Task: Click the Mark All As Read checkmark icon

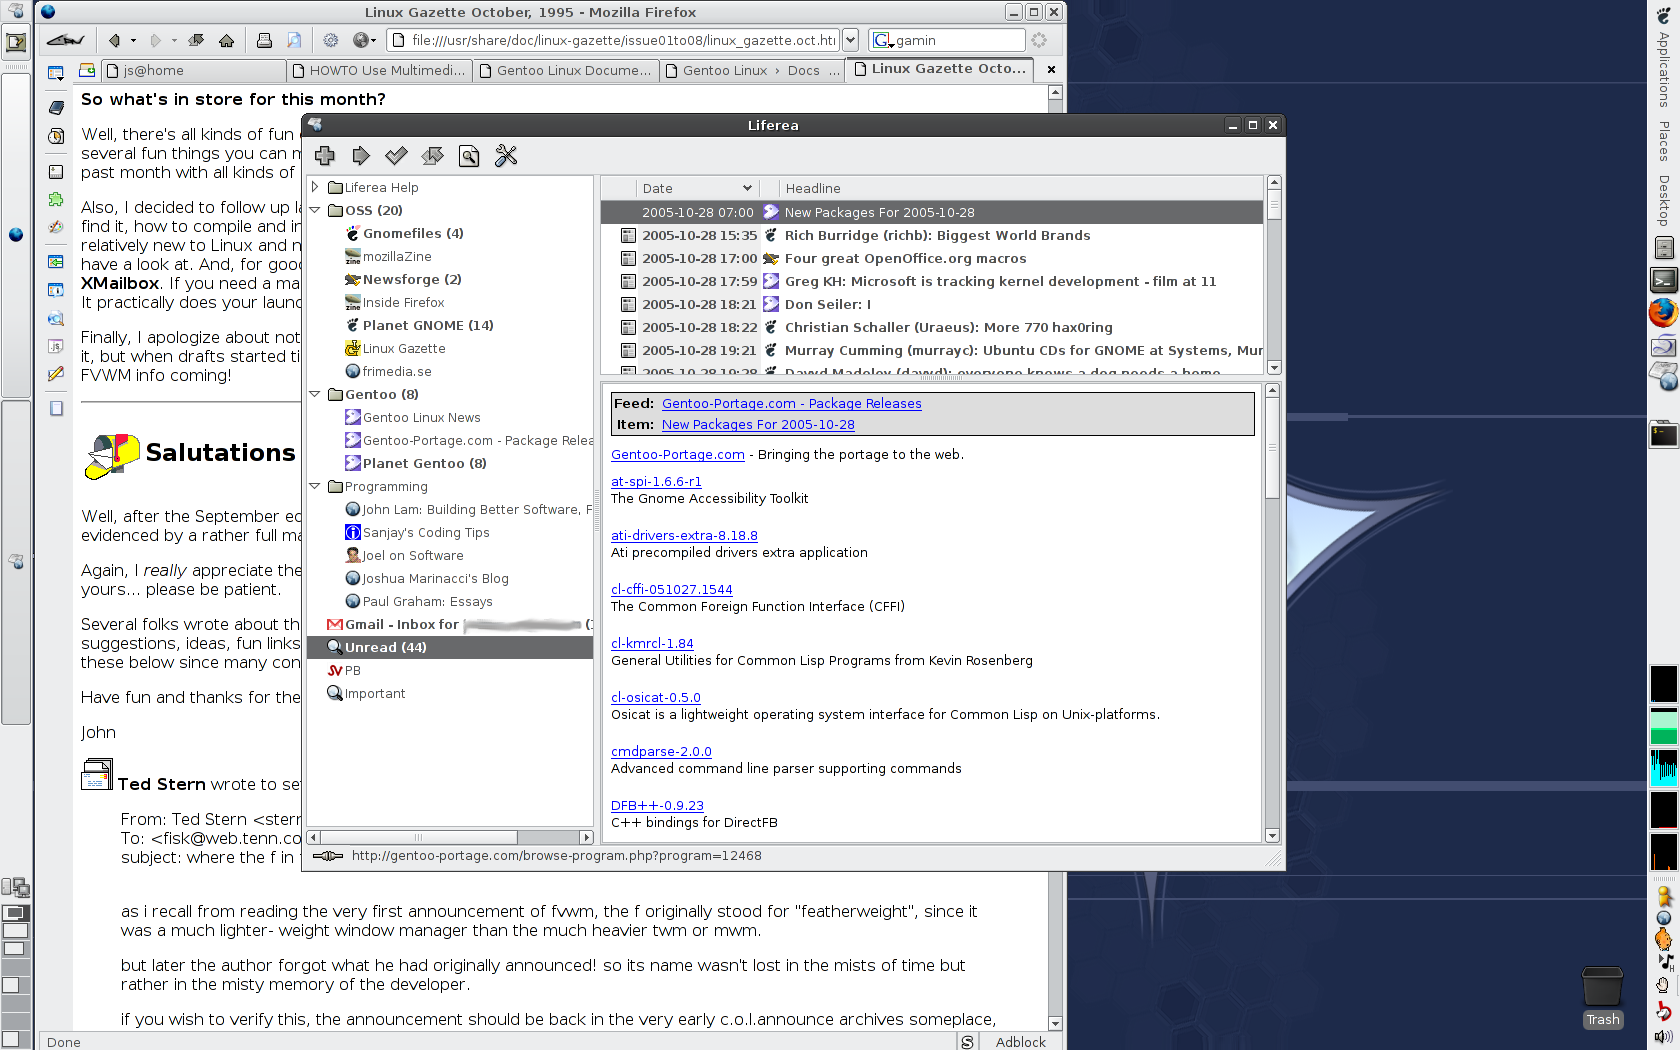Action: [x=396, y=156]
